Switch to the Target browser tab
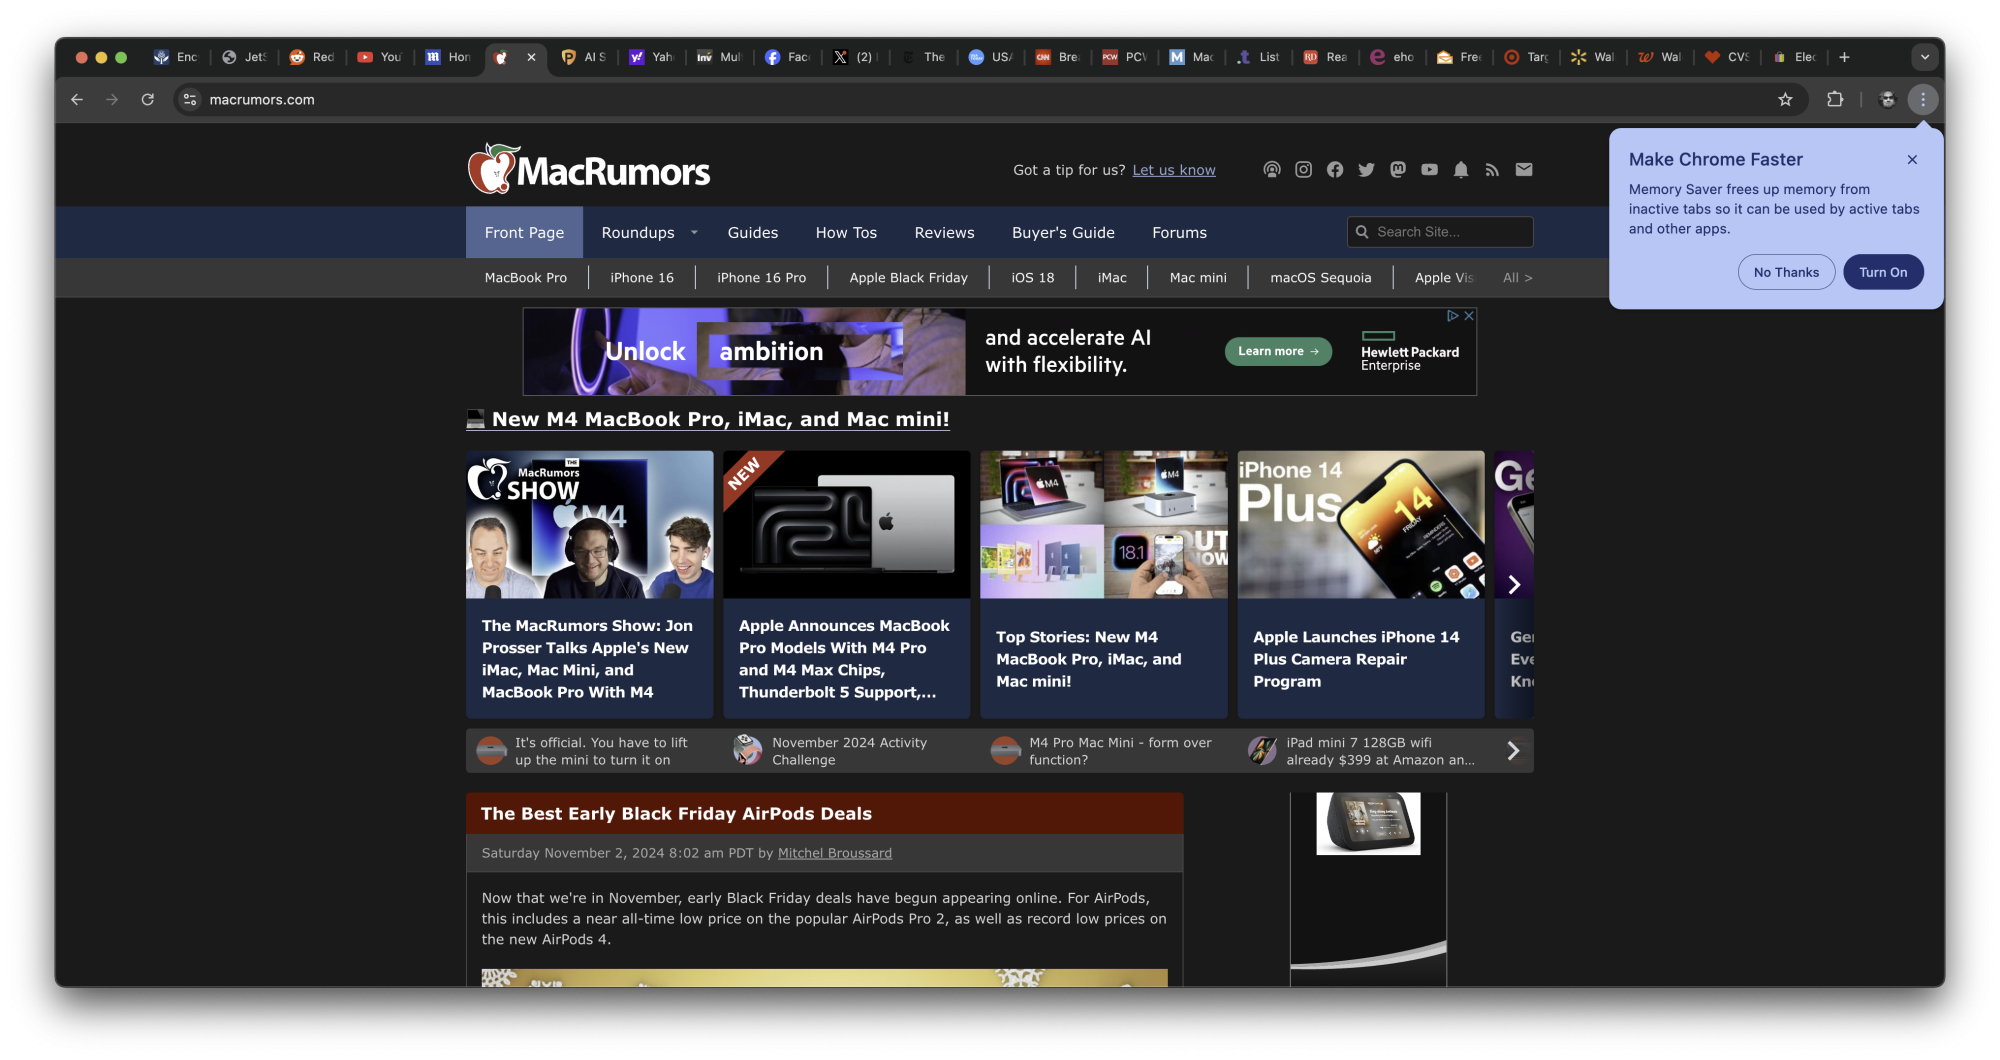The height and width of the screenshot is (1060, 2000). click(x=1526, y=57)
